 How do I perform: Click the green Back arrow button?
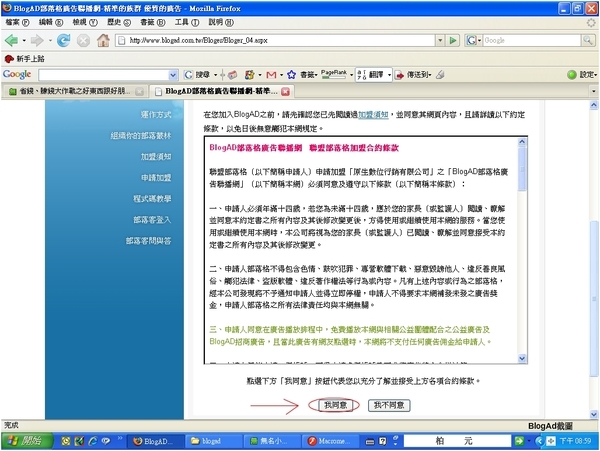click(12, 40)
